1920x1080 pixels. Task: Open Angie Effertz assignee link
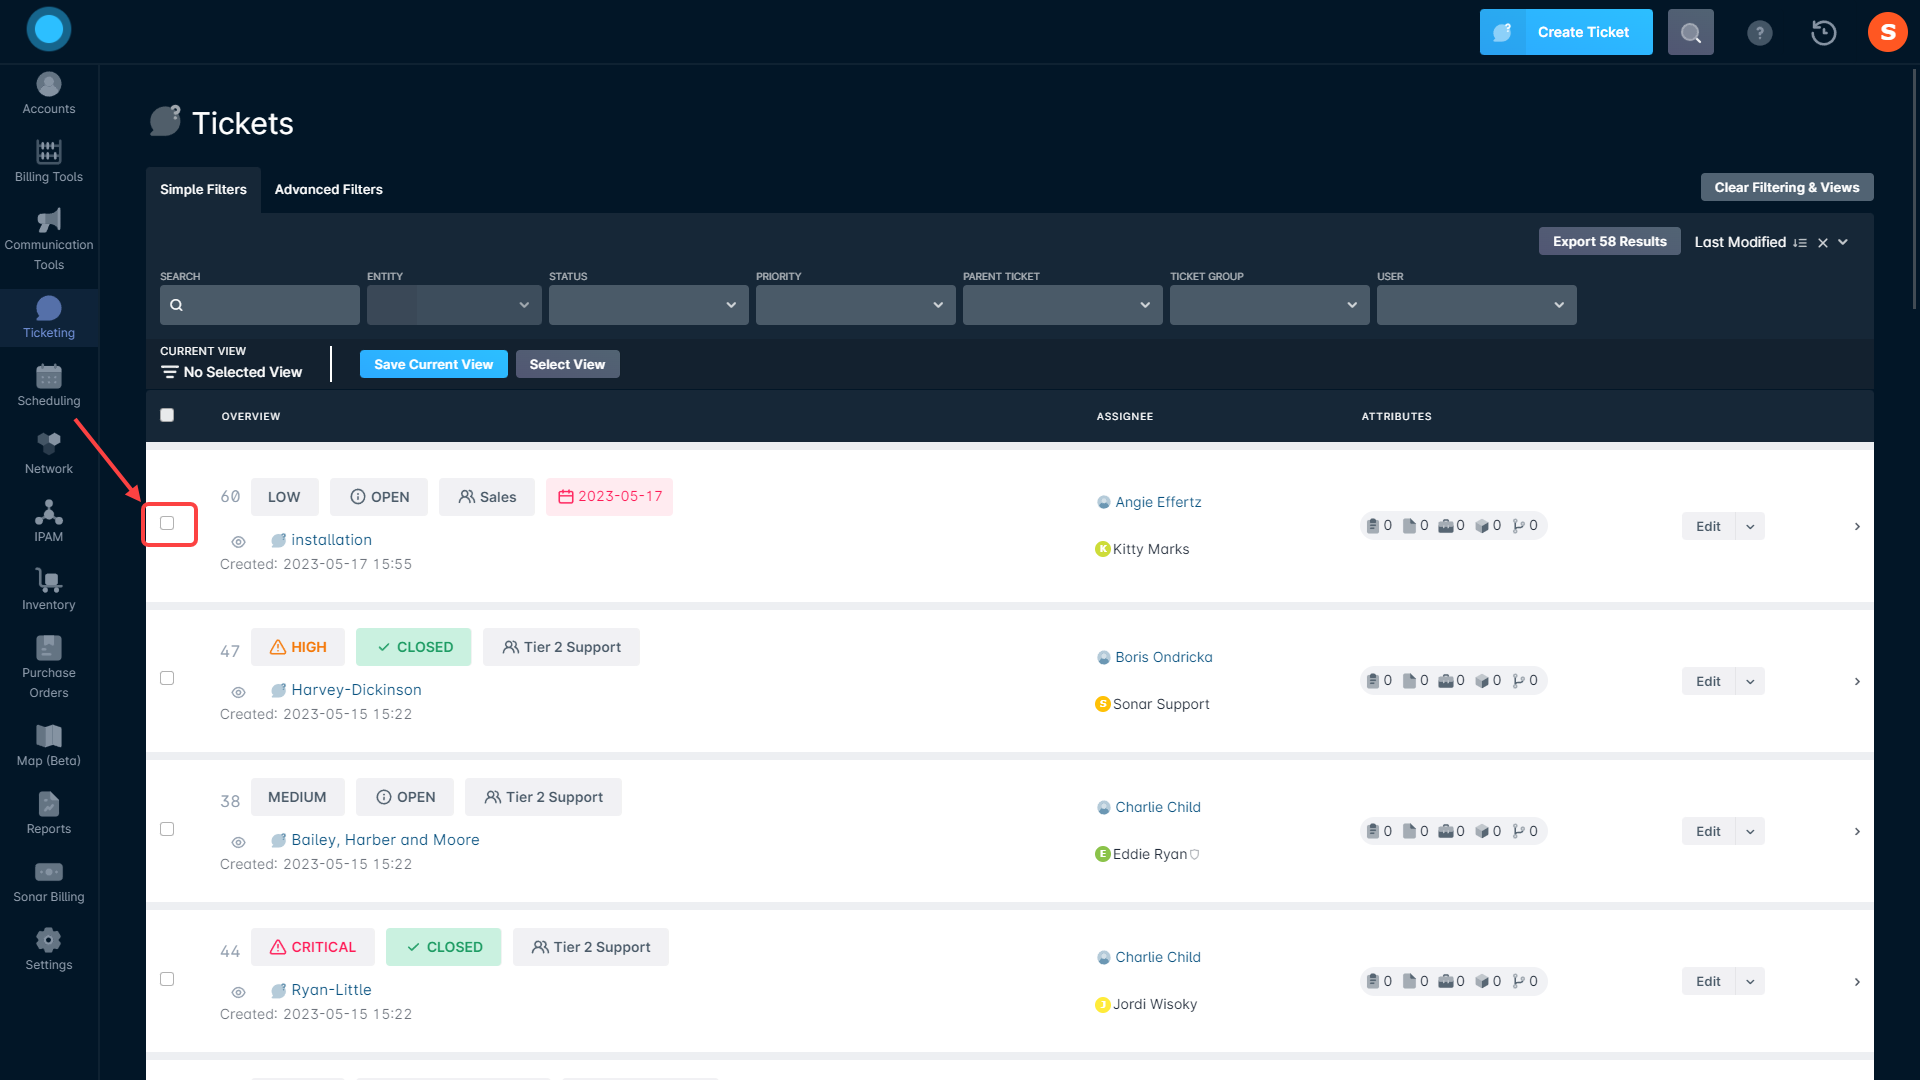[1158, 502]
